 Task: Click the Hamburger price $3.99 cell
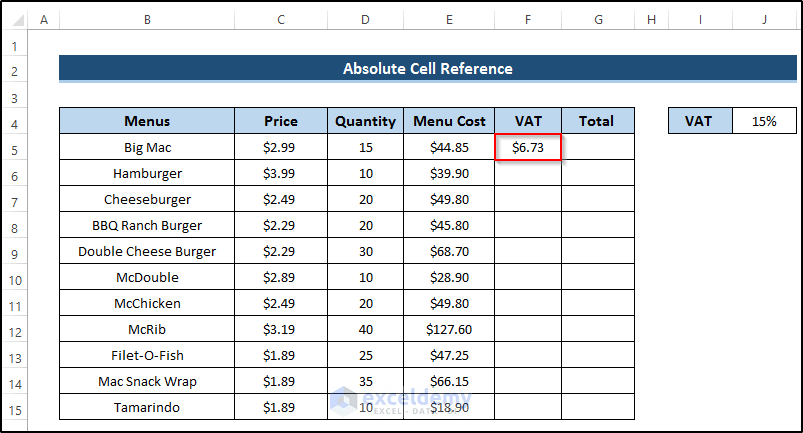[281, 174]
